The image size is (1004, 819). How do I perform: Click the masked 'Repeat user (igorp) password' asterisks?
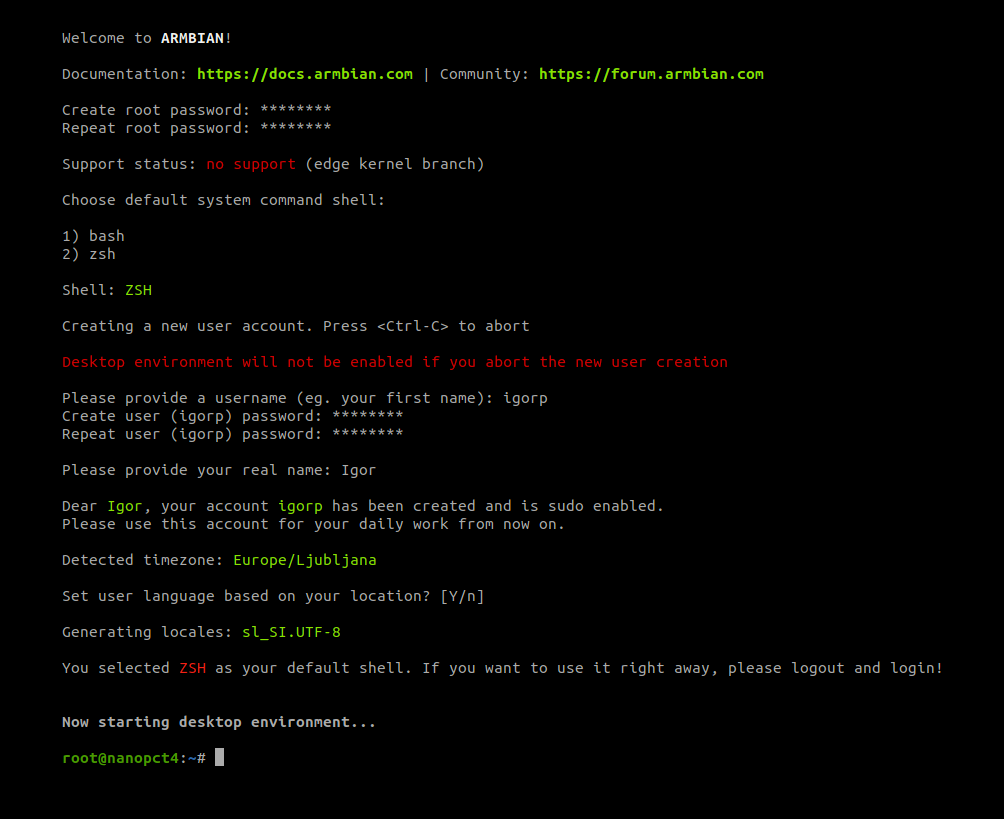pos(368,434)
